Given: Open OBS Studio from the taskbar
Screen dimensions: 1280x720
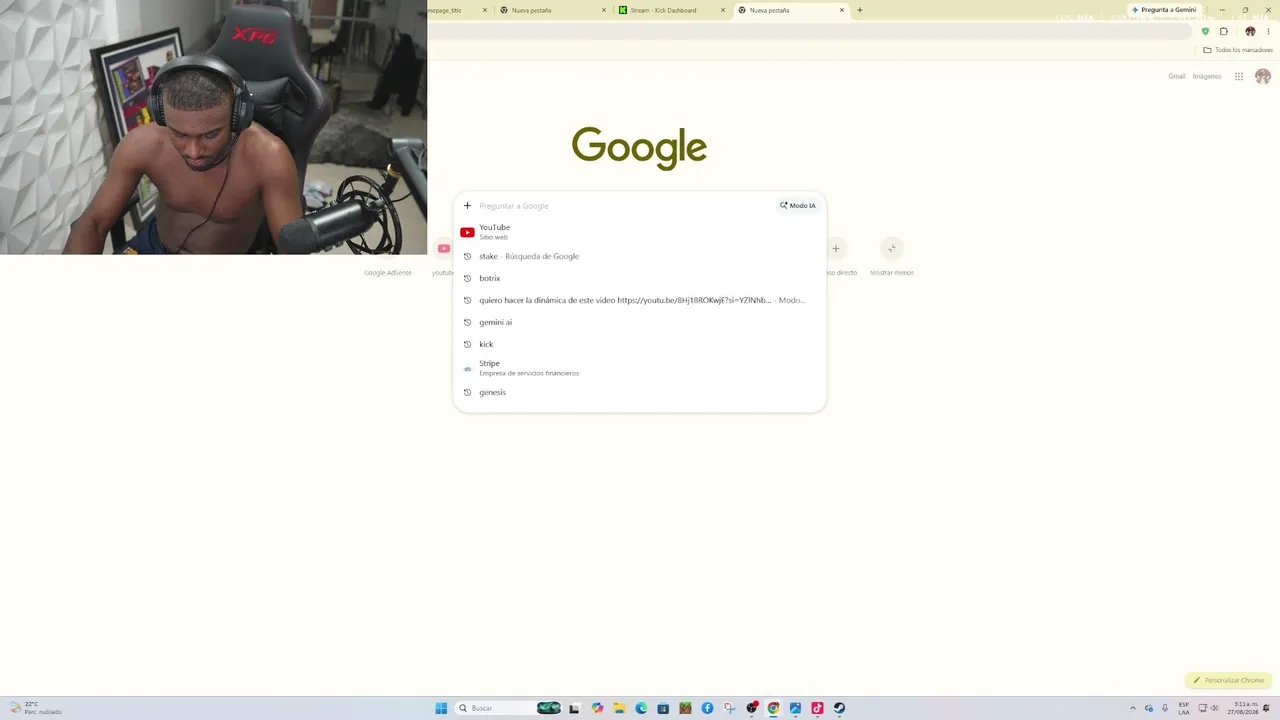Looking at the screenshot, I should coord(752,708).
